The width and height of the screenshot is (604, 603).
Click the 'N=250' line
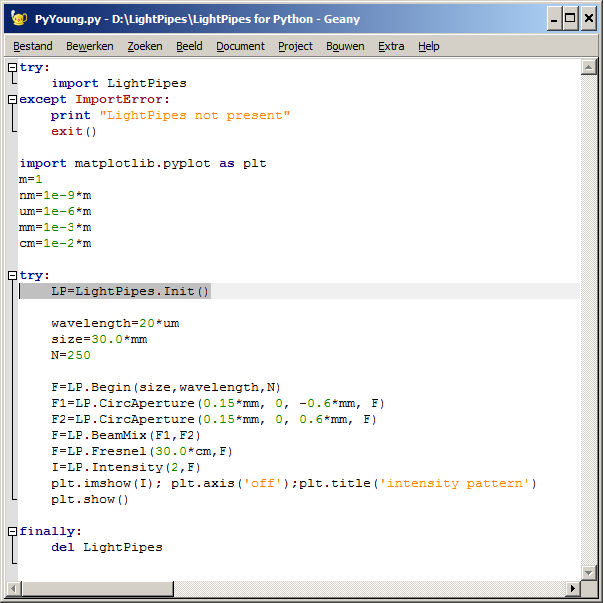point(71,355)
